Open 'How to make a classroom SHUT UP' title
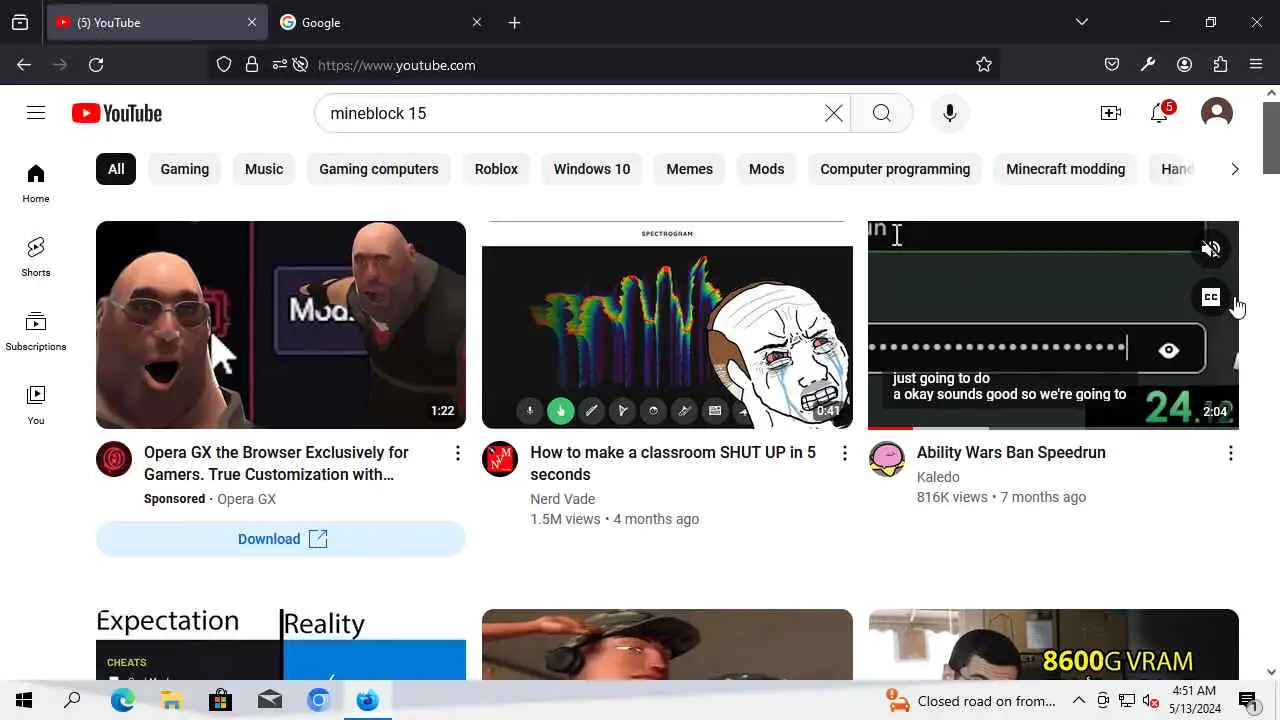Image resolution: width=1280 pixels, height=720 pixels. [673, 463]
